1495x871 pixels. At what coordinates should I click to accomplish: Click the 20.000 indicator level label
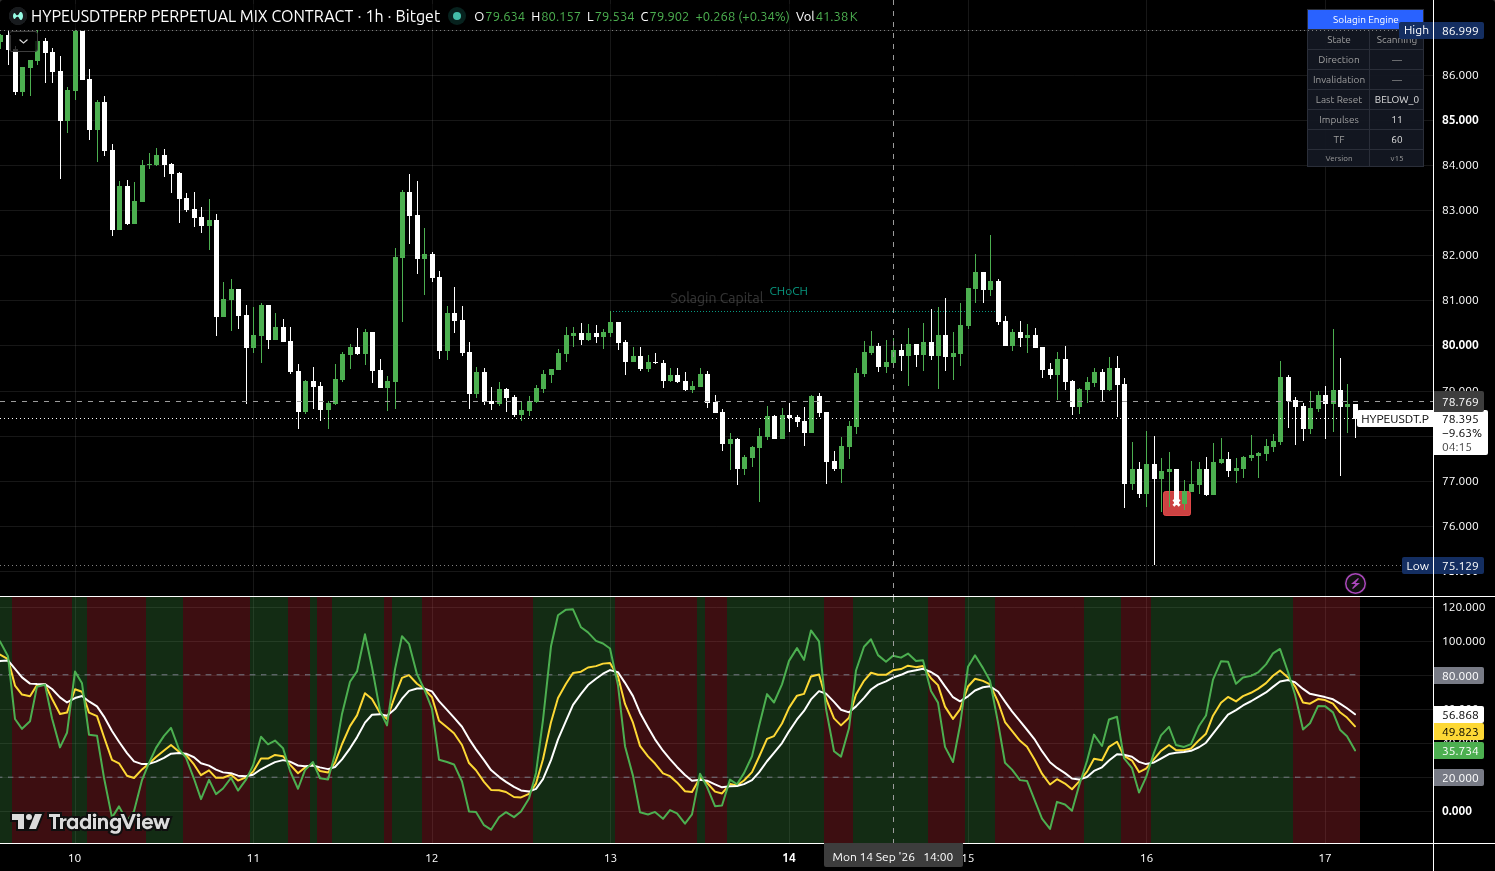click(x=1460, y=778)
